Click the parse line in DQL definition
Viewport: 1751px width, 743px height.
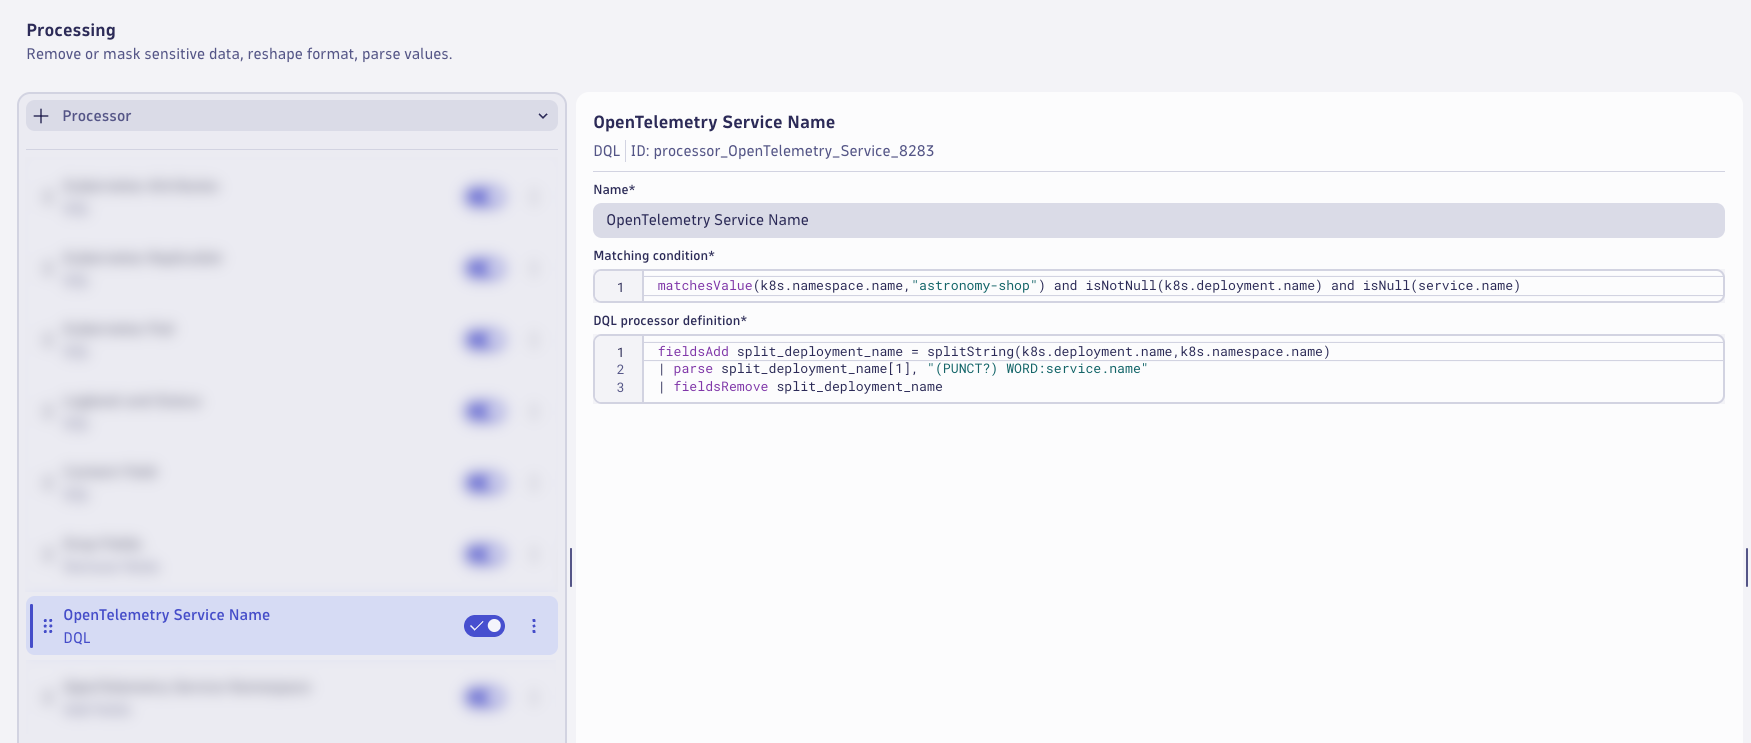click(902, 369)
